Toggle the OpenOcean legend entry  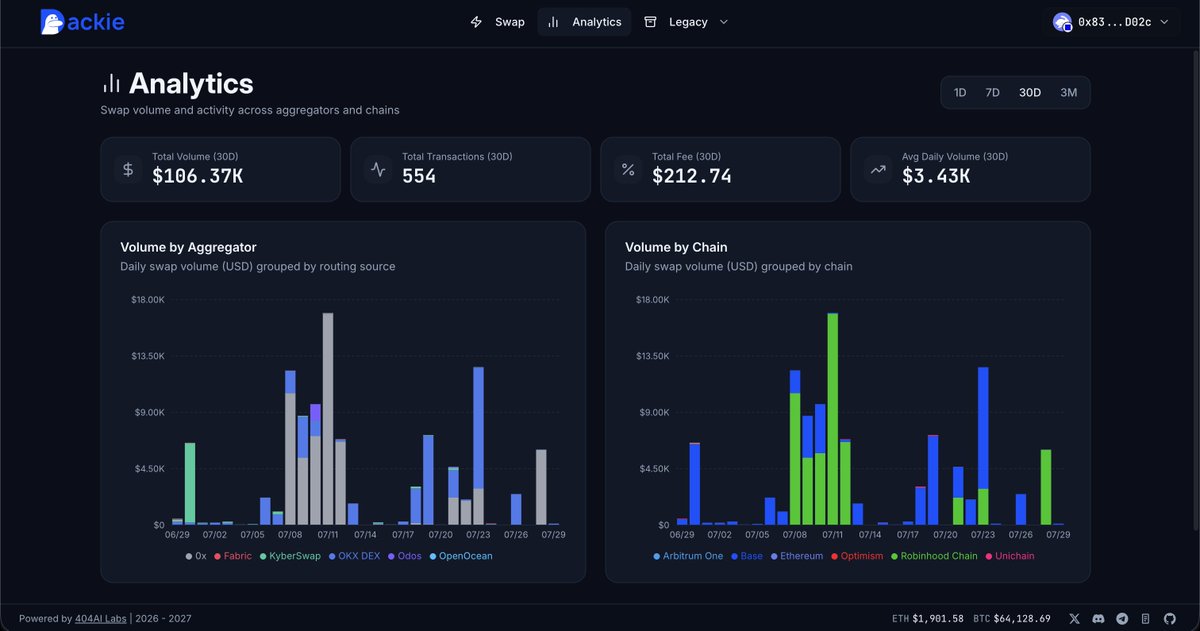click(x=461, y=556)
